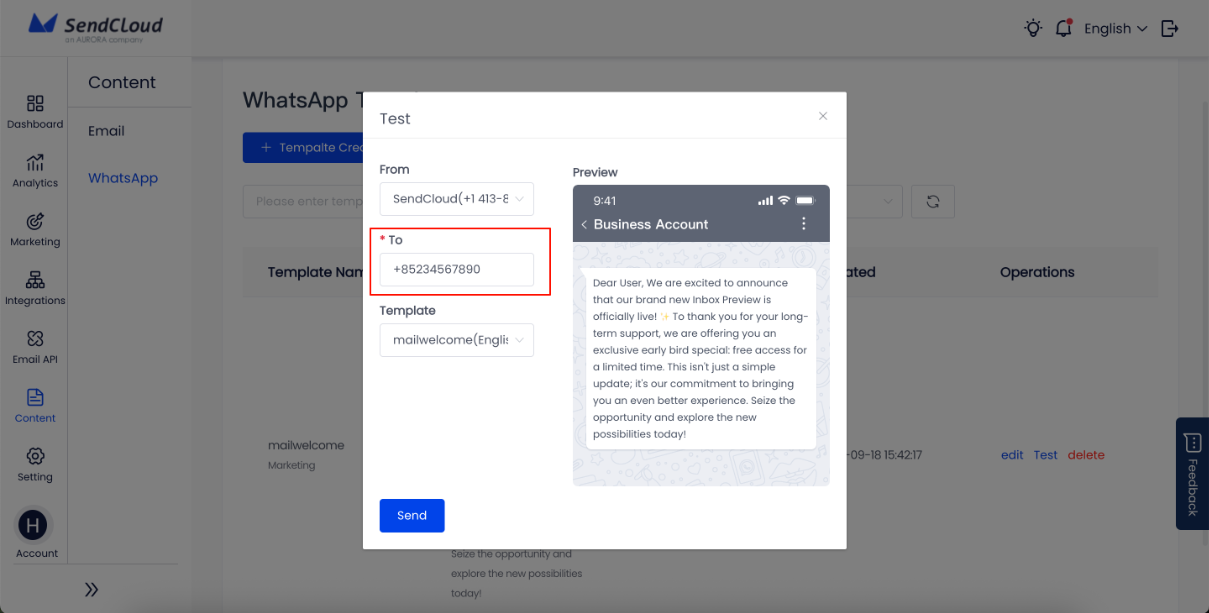
Task: Select the Setting sidebar icon
Action: (35, 461)
